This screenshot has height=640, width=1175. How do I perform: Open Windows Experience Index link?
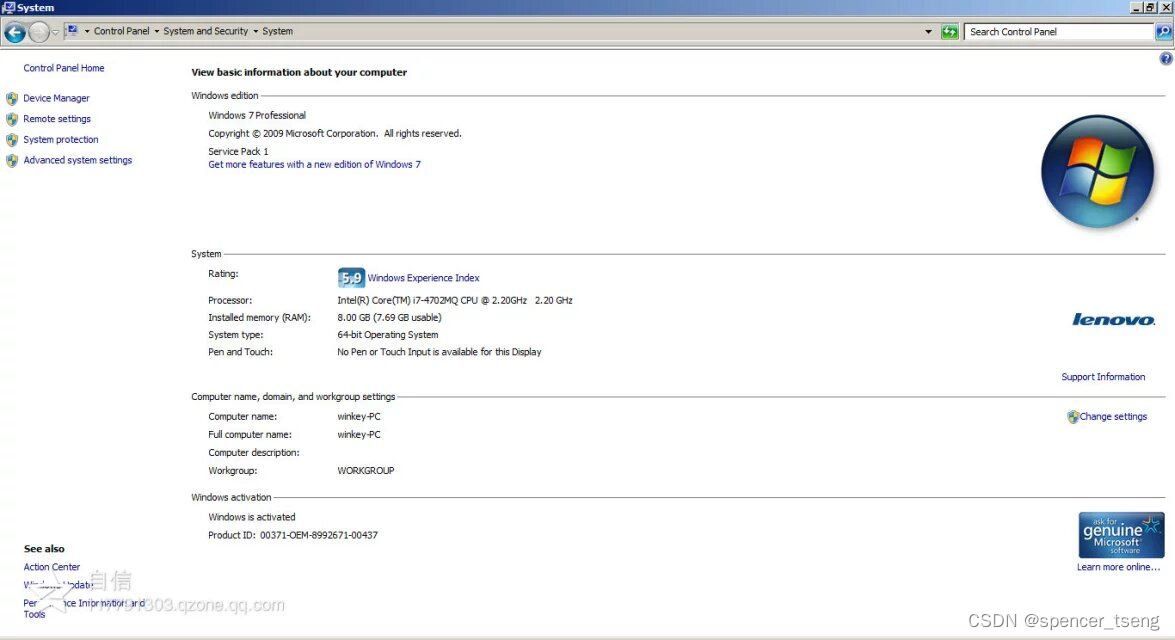(x=423, y=278)
